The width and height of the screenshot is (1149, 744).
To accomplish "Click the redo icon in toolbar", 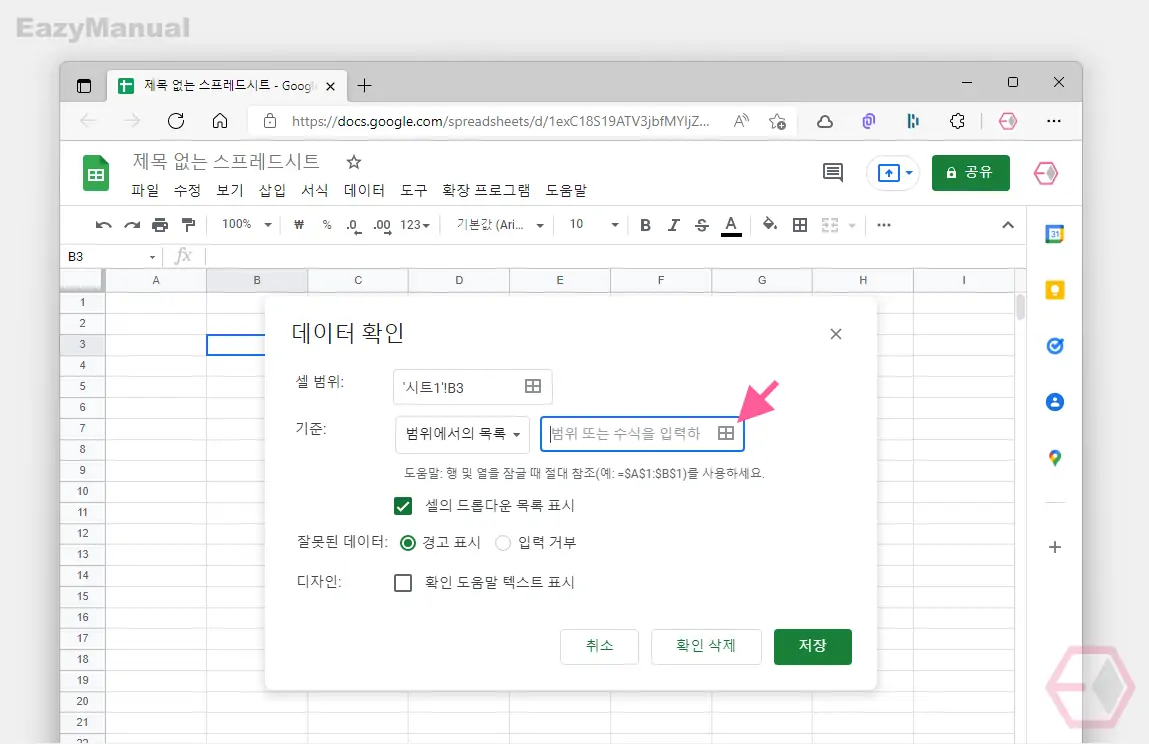I will (x=132, y=225).
